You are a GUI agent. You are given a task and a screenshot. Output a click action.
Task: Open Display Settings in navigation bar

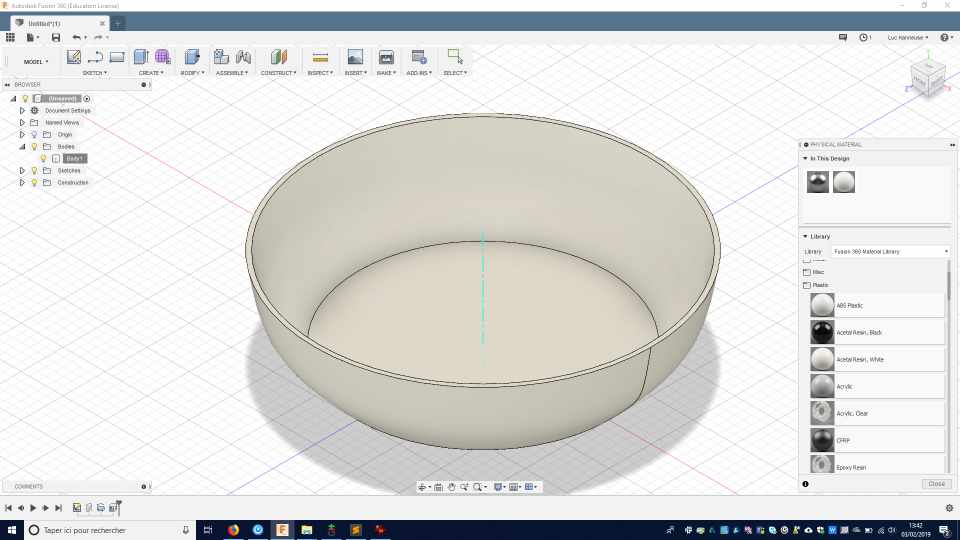pos(498,487)
